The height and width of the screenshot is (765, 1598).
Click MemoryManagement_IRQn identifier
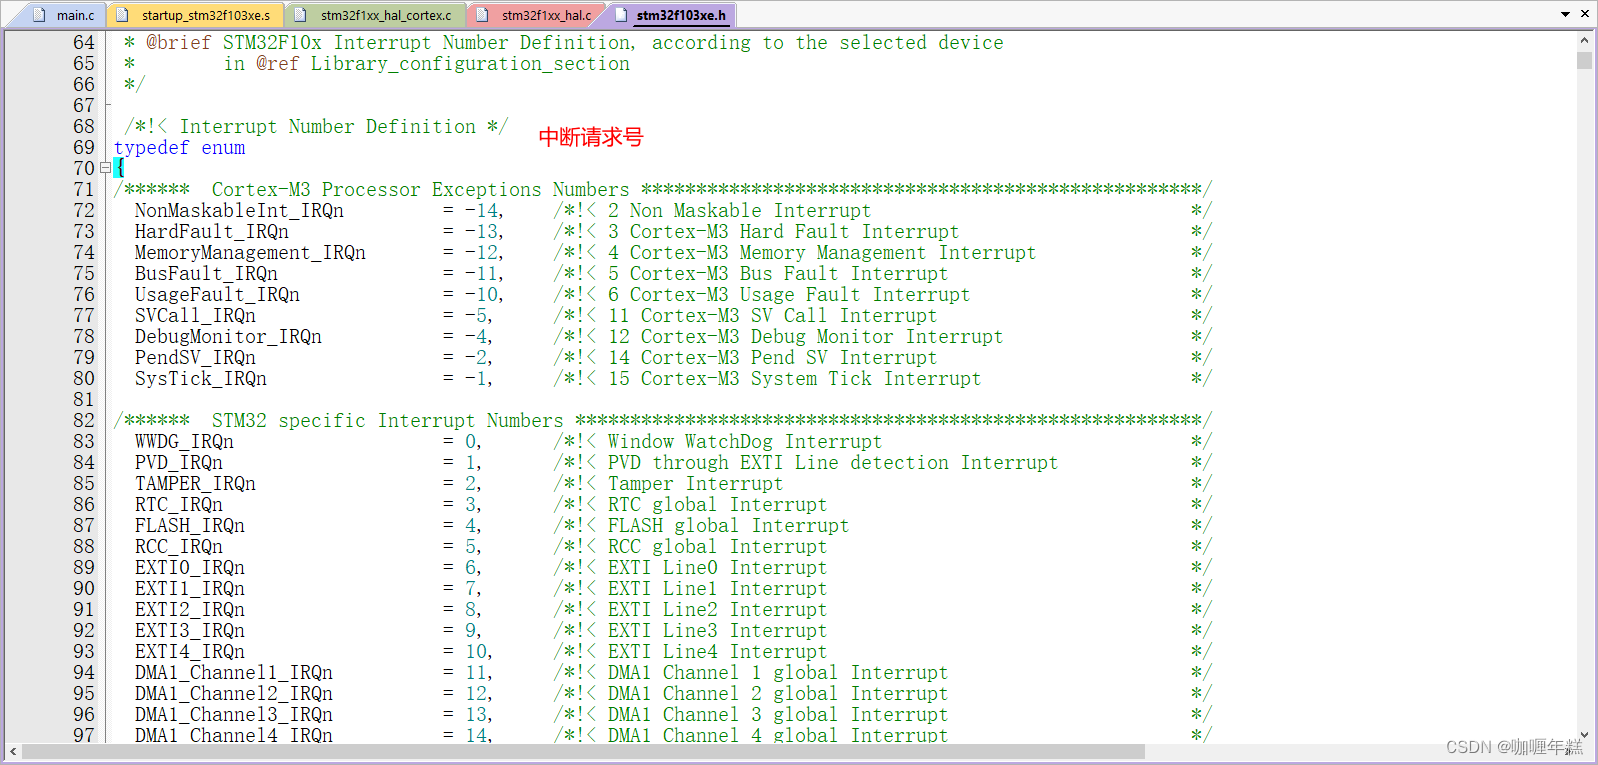pyautogui.click(x=250, y=253)
